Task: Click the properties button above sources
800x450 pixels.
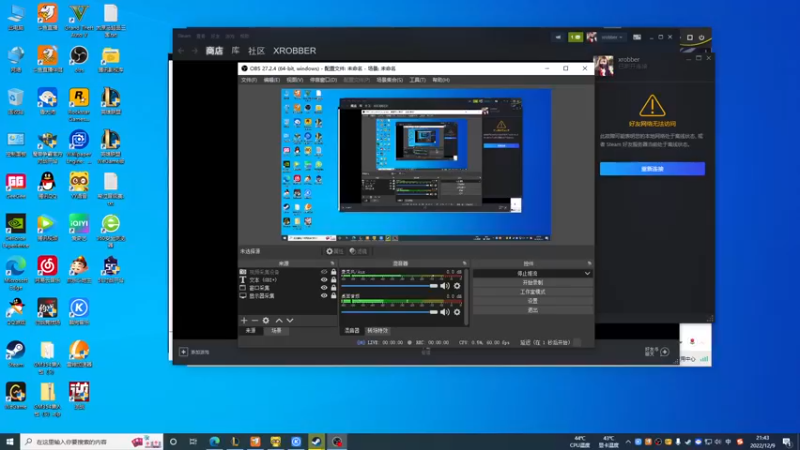Action: click(x=335, y=251)
